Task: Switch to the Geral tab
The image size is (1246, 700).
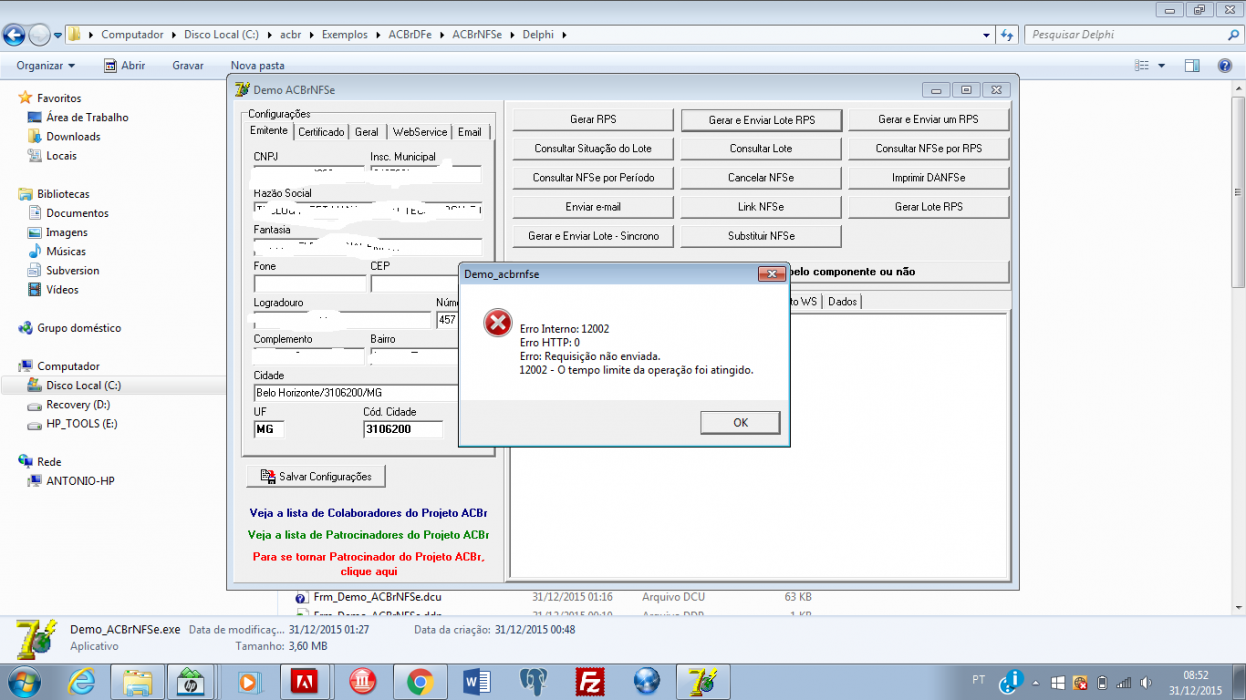Action: click(367, 132)
